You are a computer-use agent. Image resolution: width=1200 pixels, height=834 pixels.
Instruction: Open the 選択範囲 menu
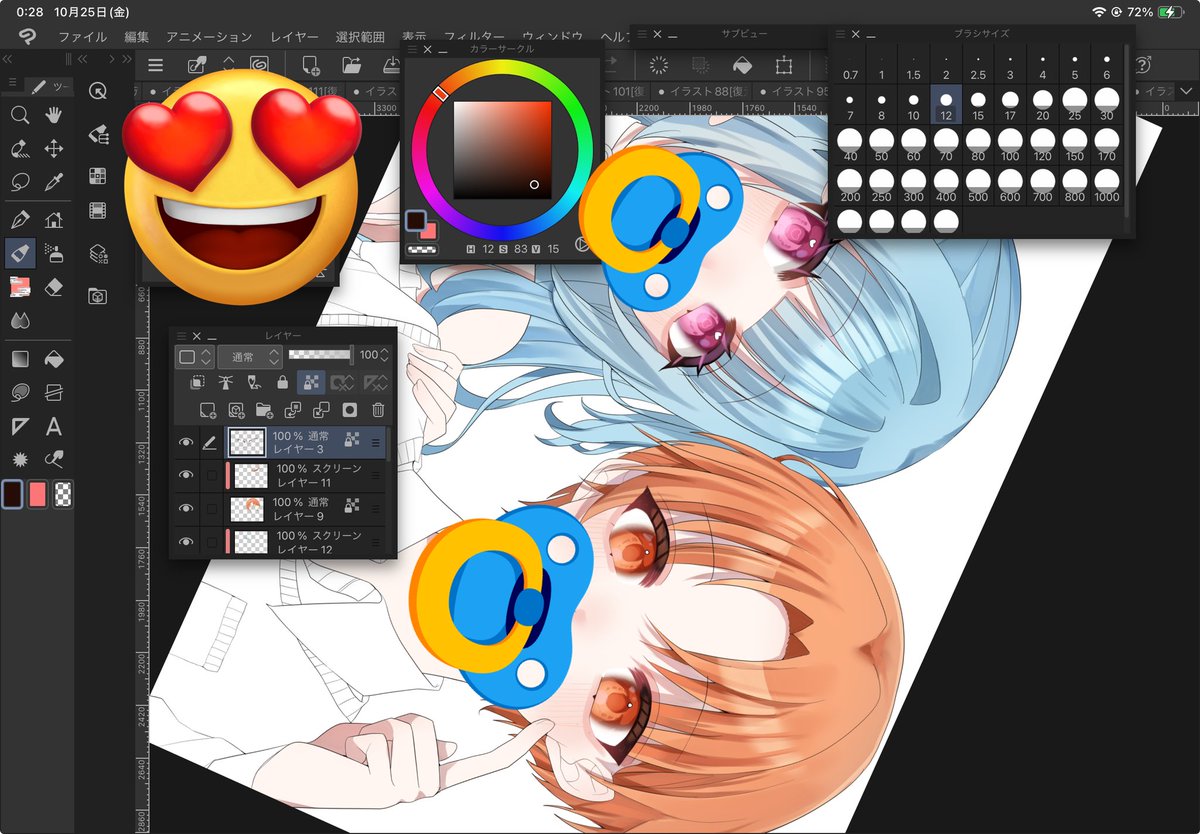coord(360,37)
